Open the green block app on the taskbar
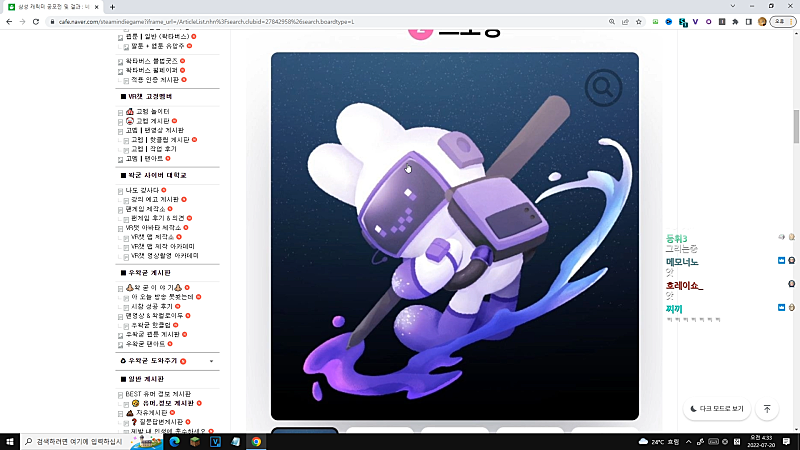Screen dimensions: 800x450 point(195,442)
